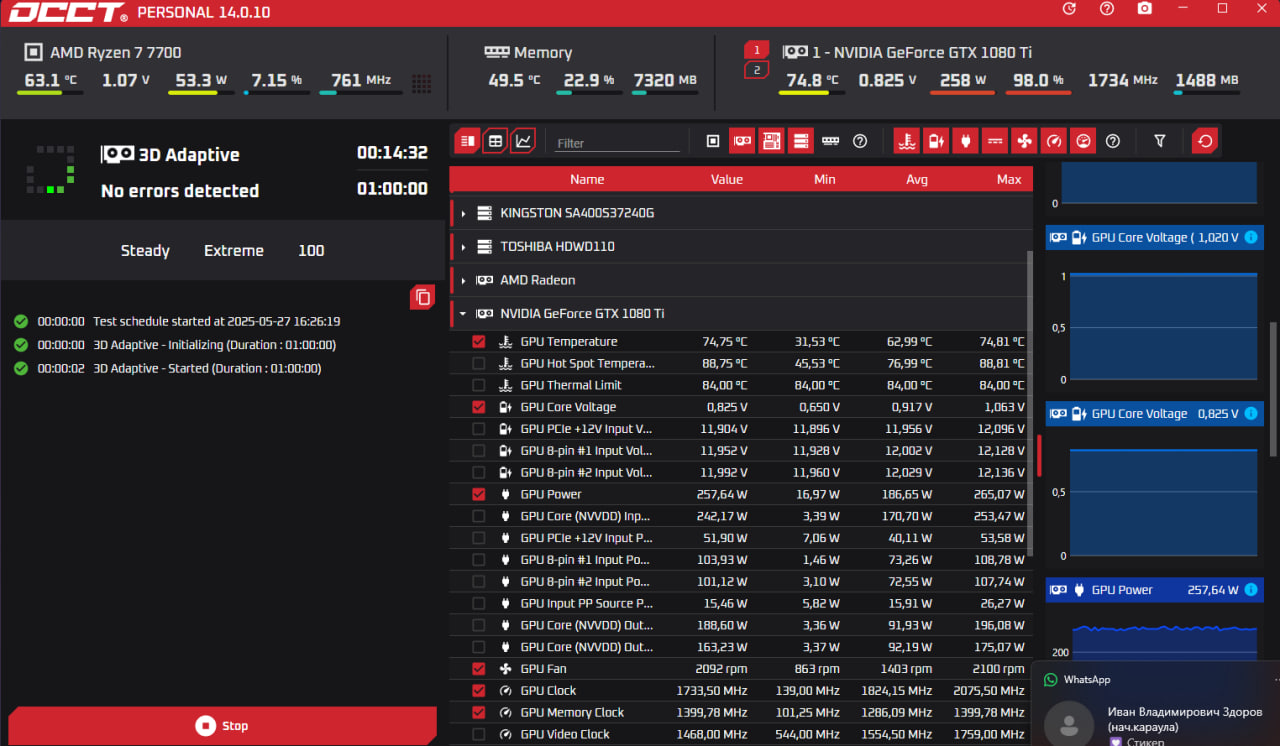Click the GPU 8-pin #1 Input Voltage checkbox
This screenshot has height=746, width=1280.
[x=478, y=451]
